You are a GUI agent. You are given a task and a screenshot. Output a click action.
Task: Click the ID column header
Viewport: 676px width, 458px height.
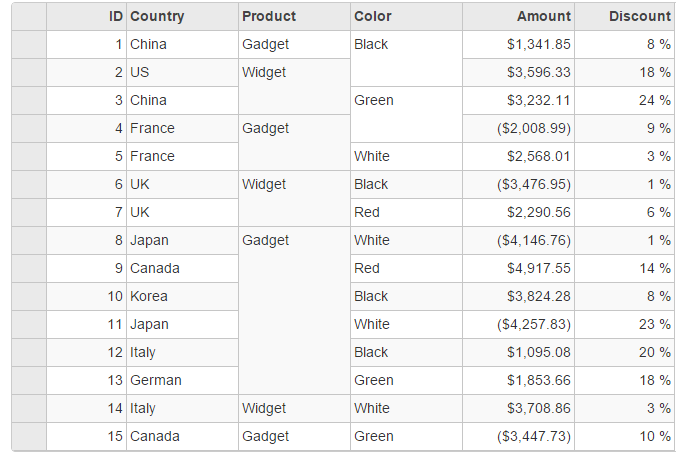[86, 16]
